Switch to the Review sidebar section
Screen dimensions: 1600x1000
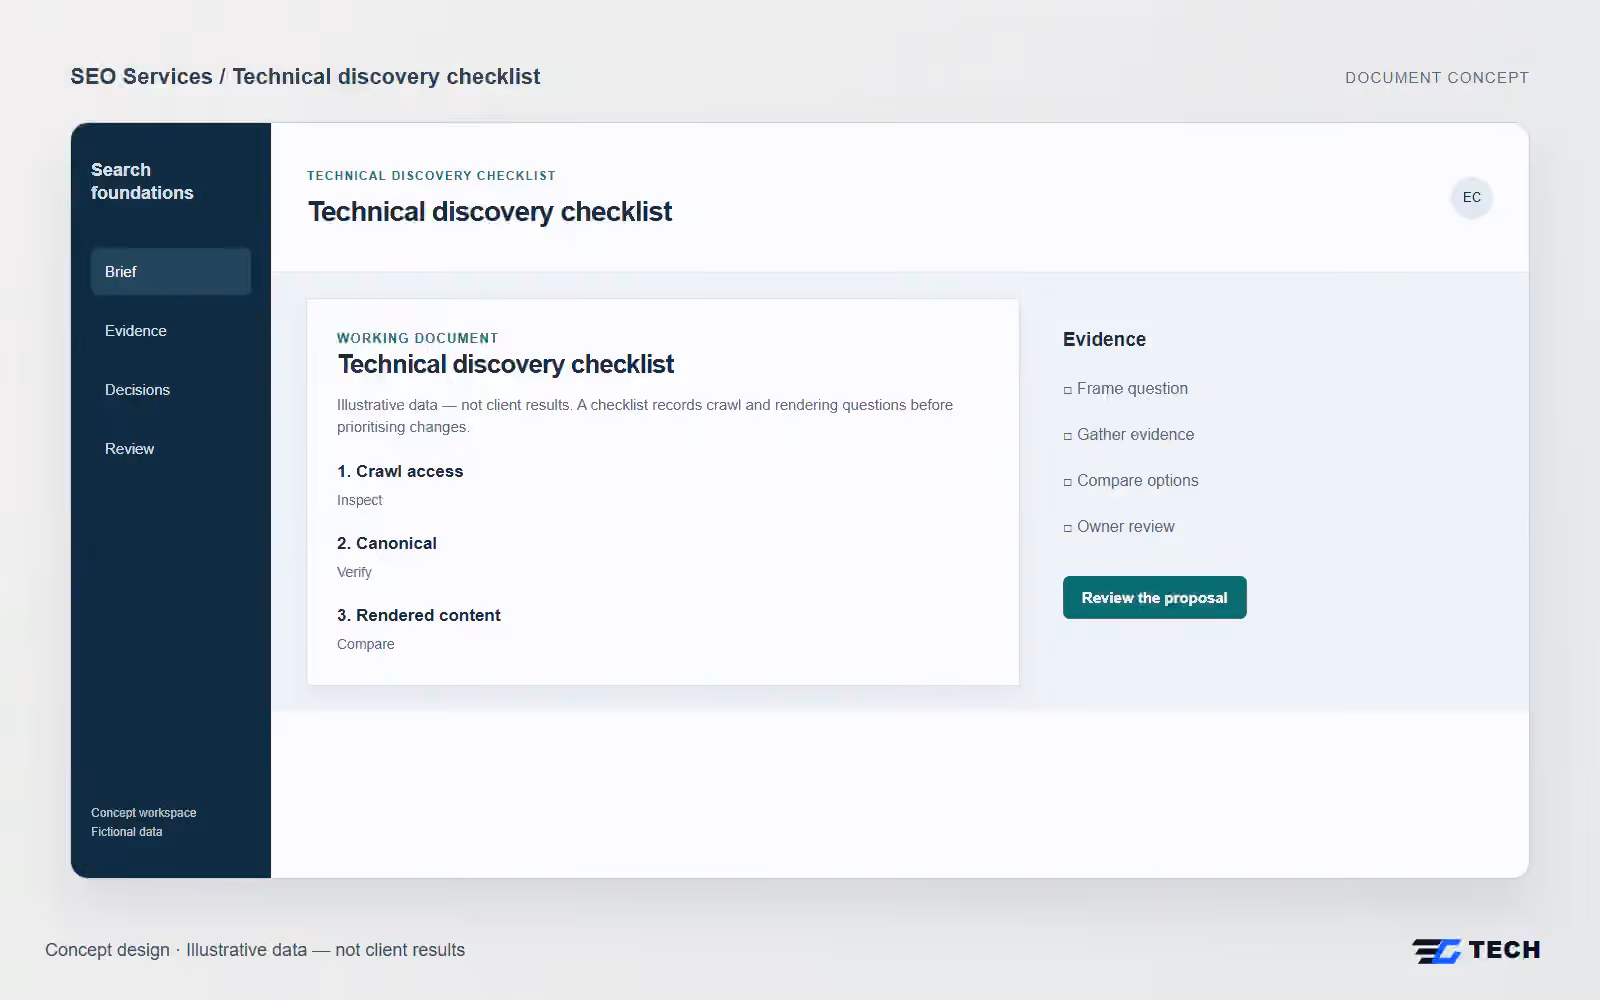pos(171,449)
